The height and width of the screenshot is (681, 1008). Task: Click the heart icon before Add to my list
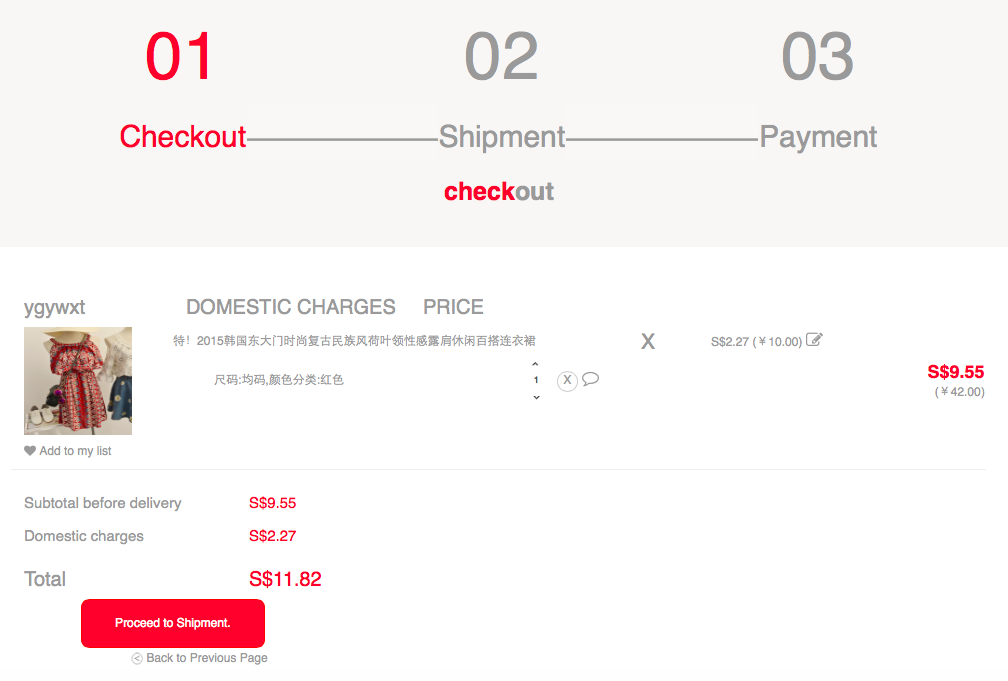tap(30, 451)
